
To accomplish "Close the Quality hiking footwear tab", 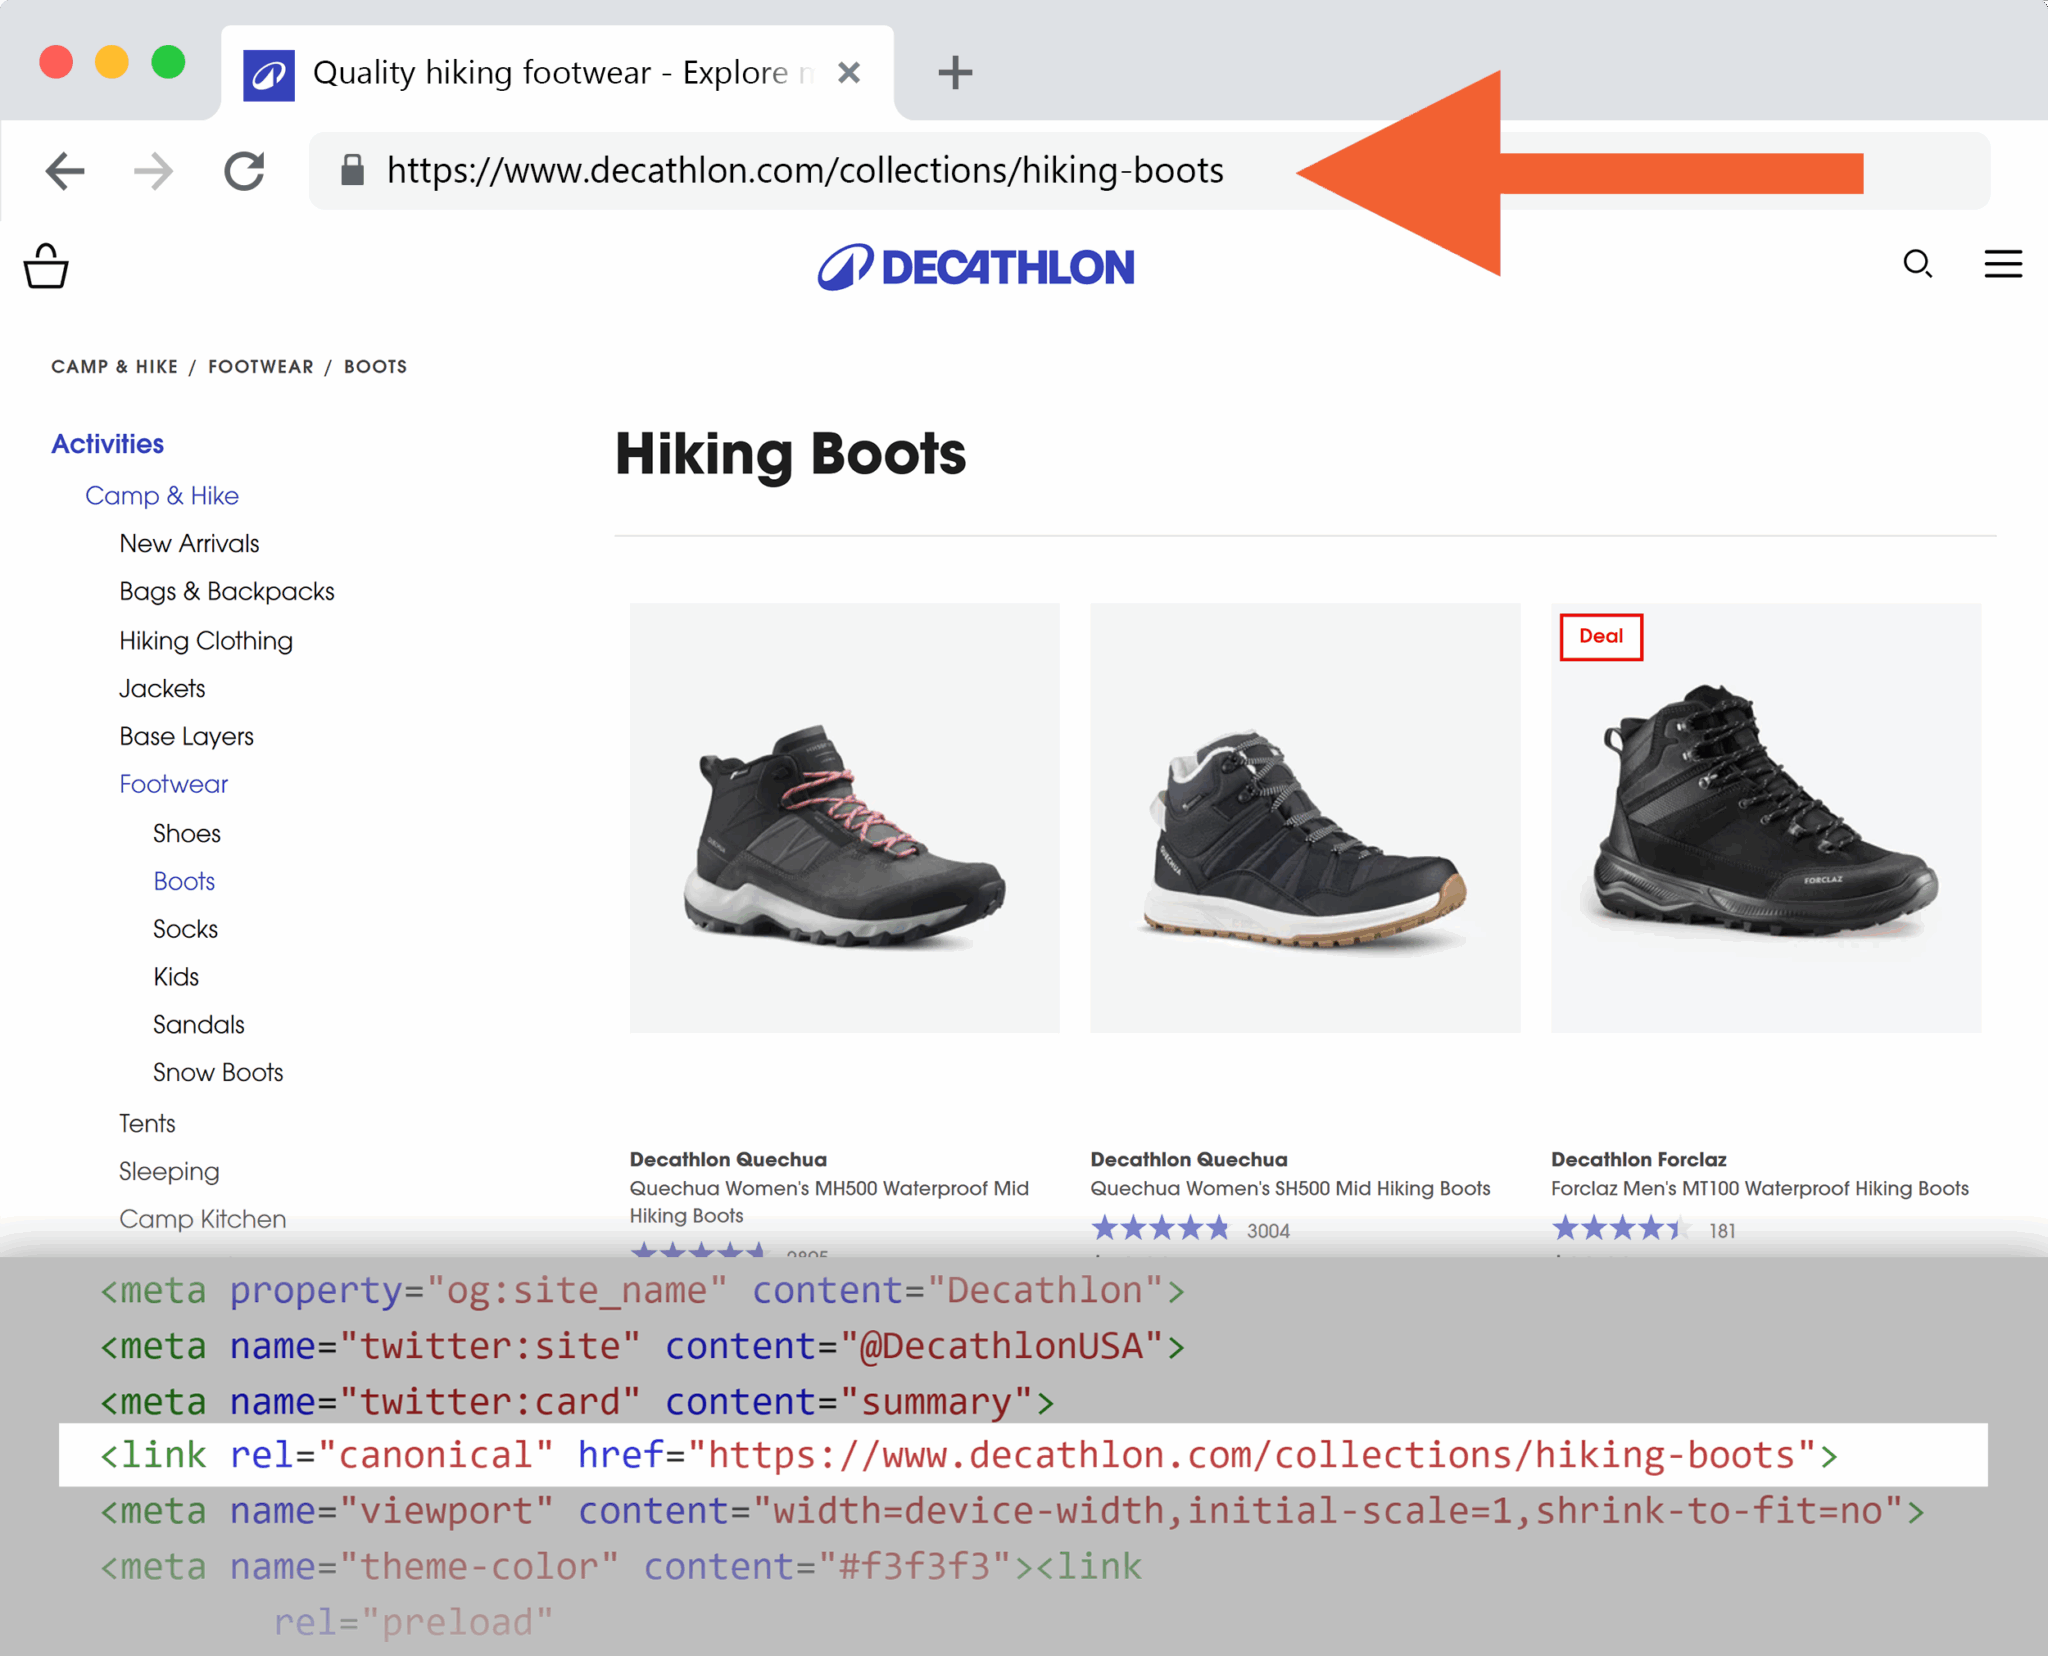I will 849,72.
